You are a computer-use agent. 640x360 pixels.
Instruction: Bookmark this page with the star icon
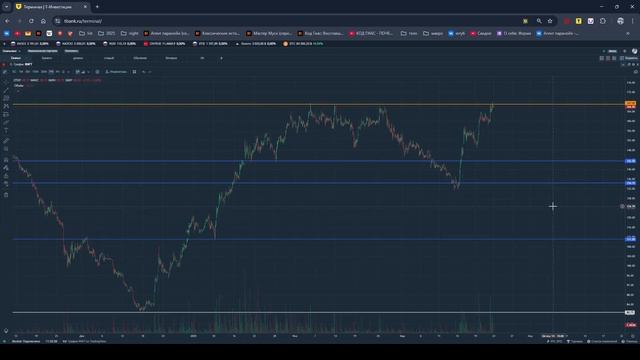point(550,21)
